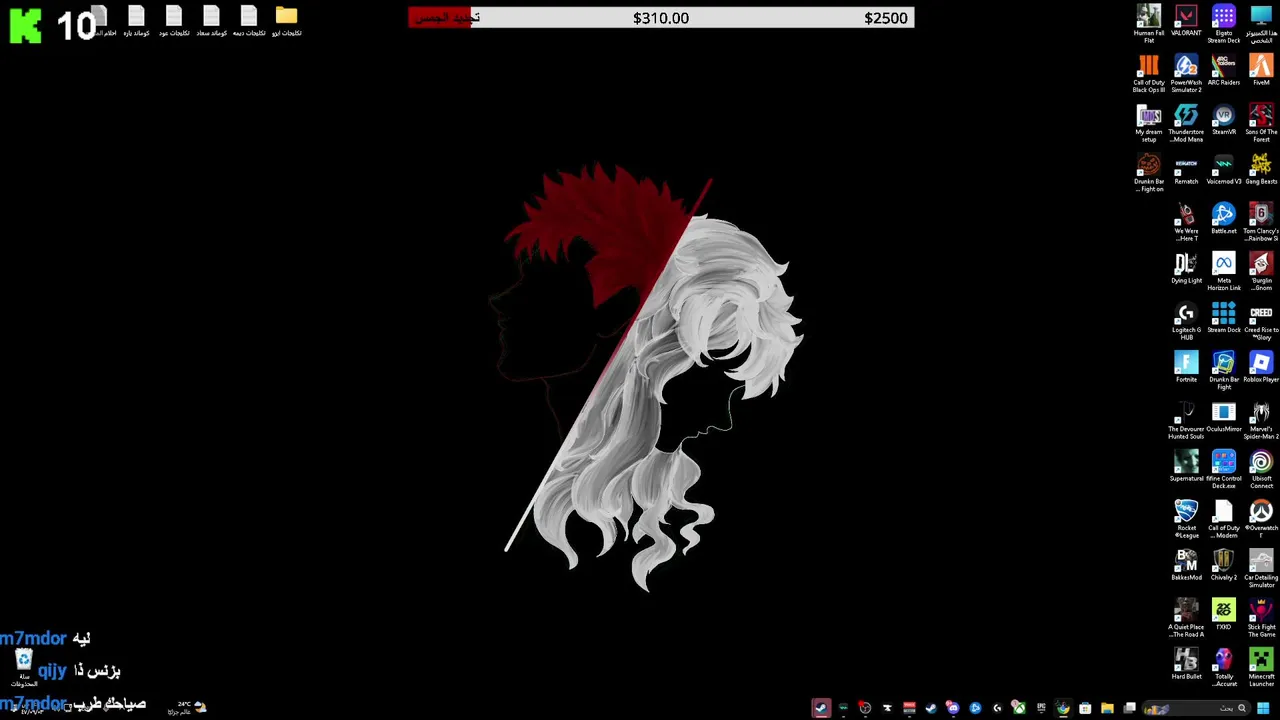Open PowerWash Simulator 2 shortcut
This screenshot has height=720, width=1280.
[x=1186, y=74]
